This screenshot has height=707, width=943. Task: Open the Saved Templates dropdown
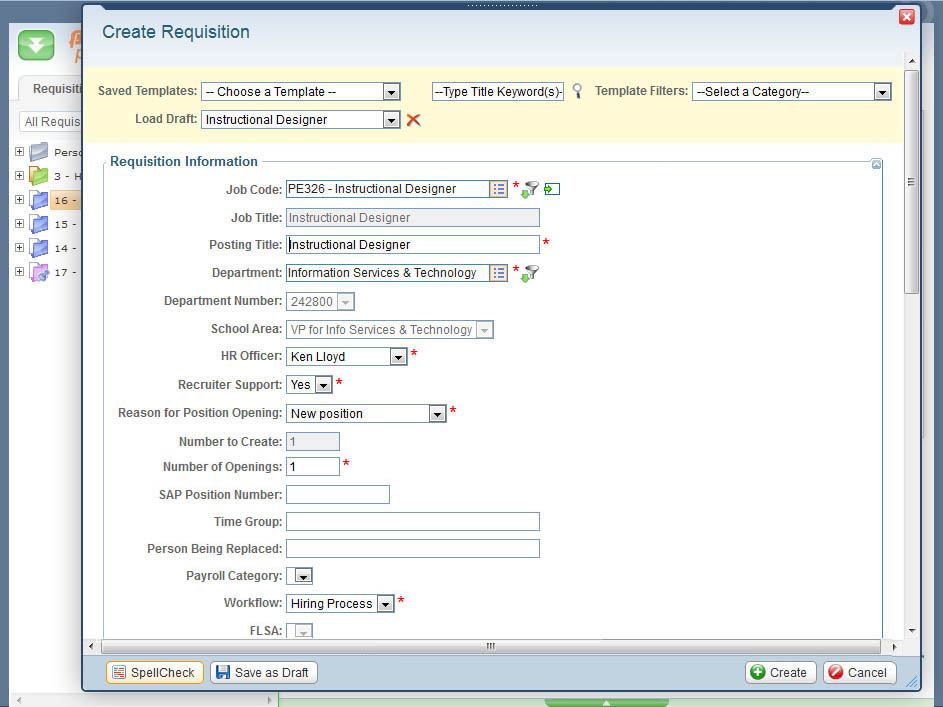point(391,92)
